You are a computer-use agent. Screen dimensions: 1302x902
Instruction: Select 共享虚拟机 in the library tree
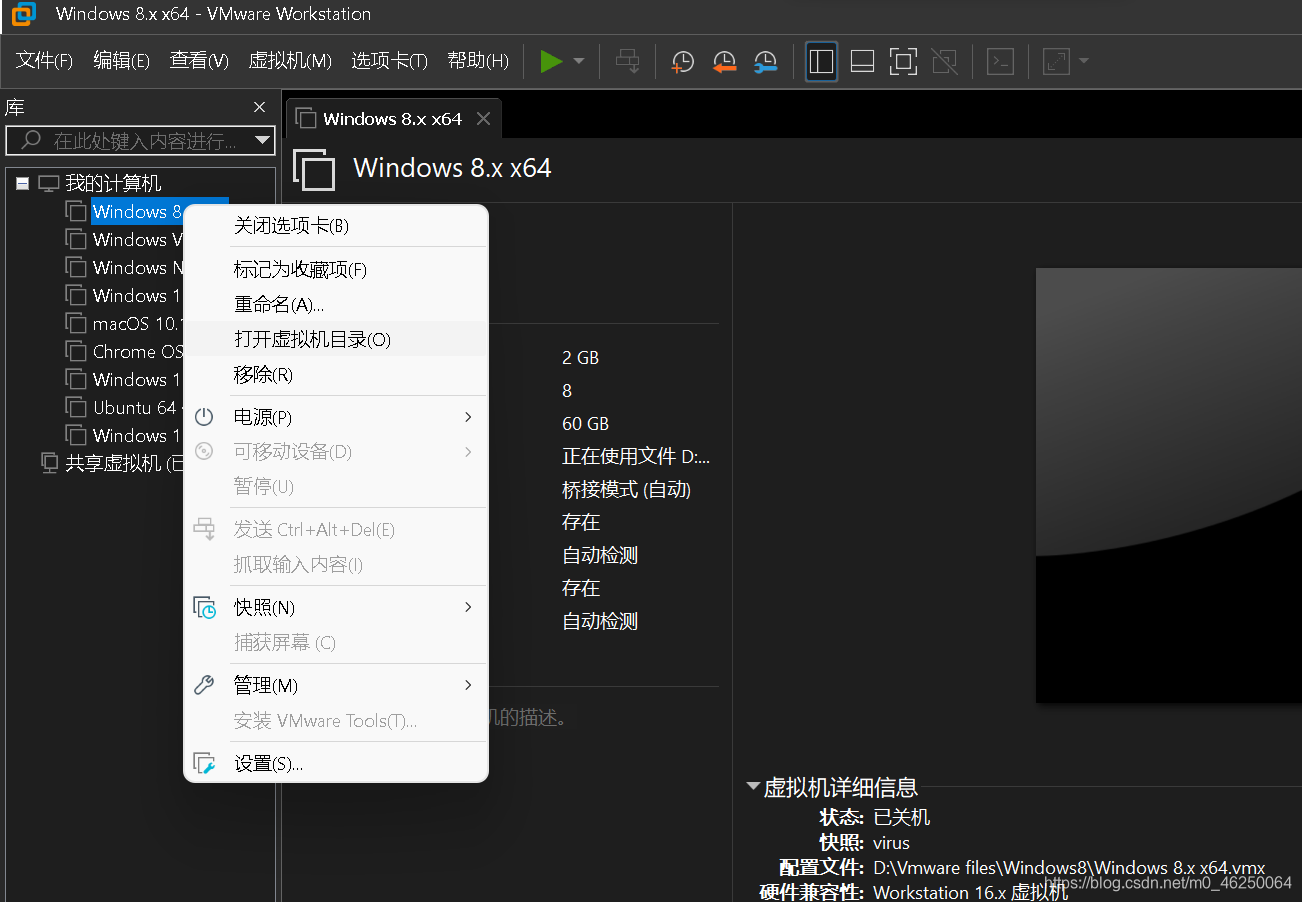tap(125, 463)
